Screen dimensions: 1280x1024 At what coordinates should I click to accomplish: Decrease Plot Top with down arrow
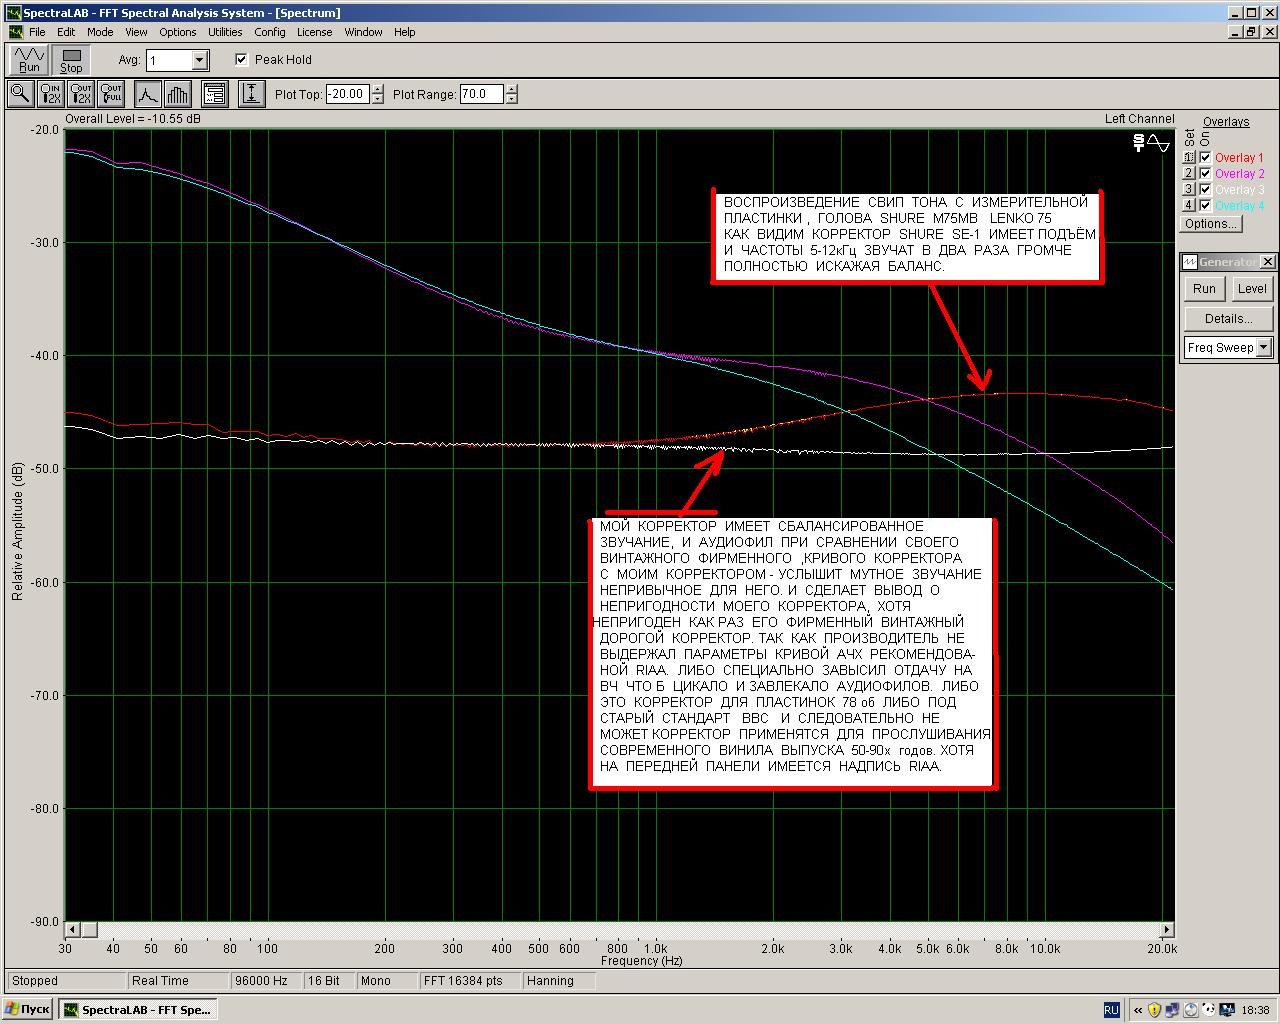coord(377,99)
